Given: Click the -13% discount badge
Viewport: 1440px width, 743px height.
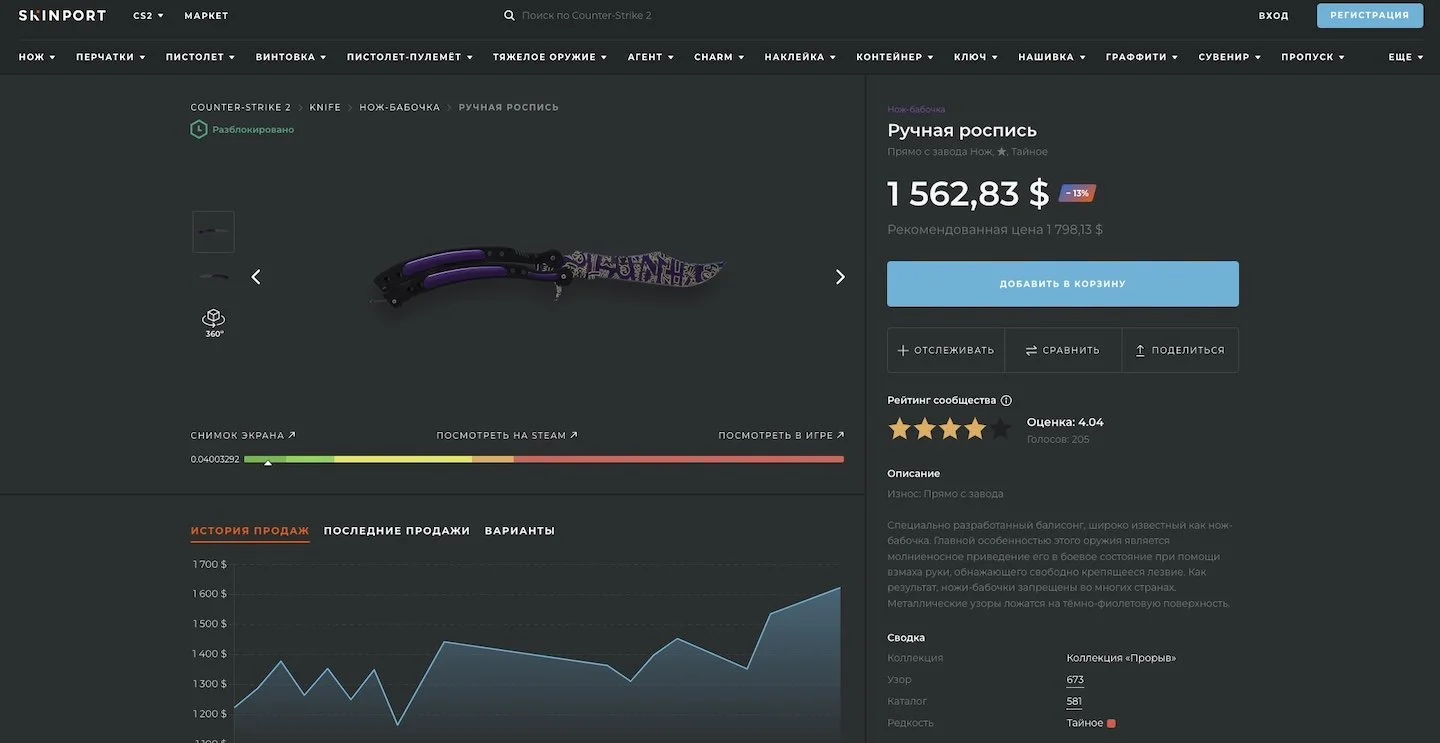Looking at the screenshot, I should point(1078,193).
